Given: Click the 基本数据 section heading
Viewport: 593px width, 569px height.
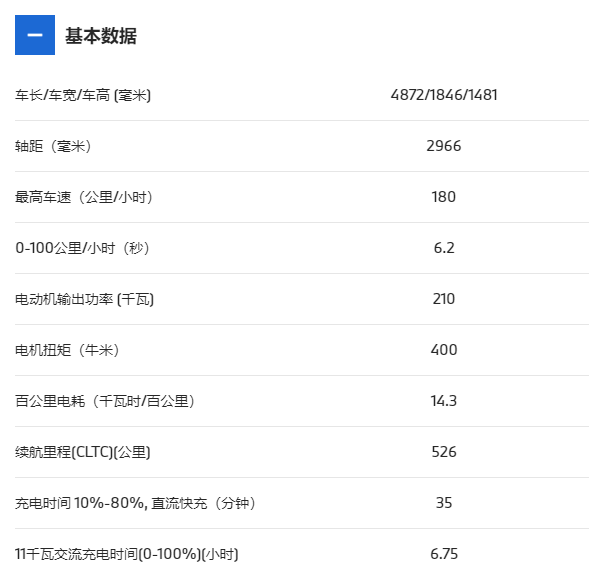Looking at the screenshot, I should click(101, 36).
